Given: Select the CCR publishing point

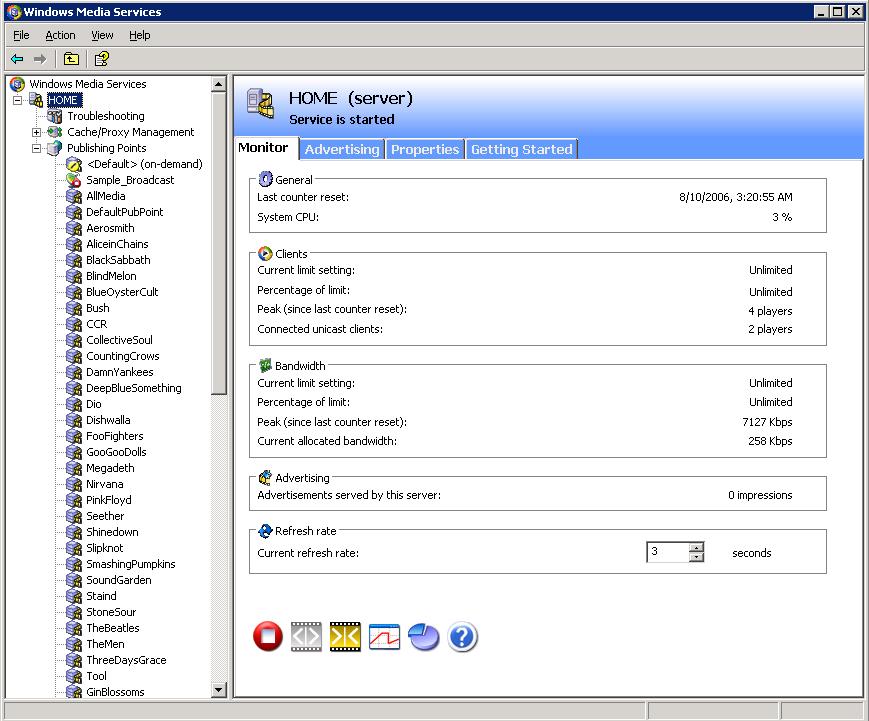Looking at the screenshot, I should click(x=97, y=325).
